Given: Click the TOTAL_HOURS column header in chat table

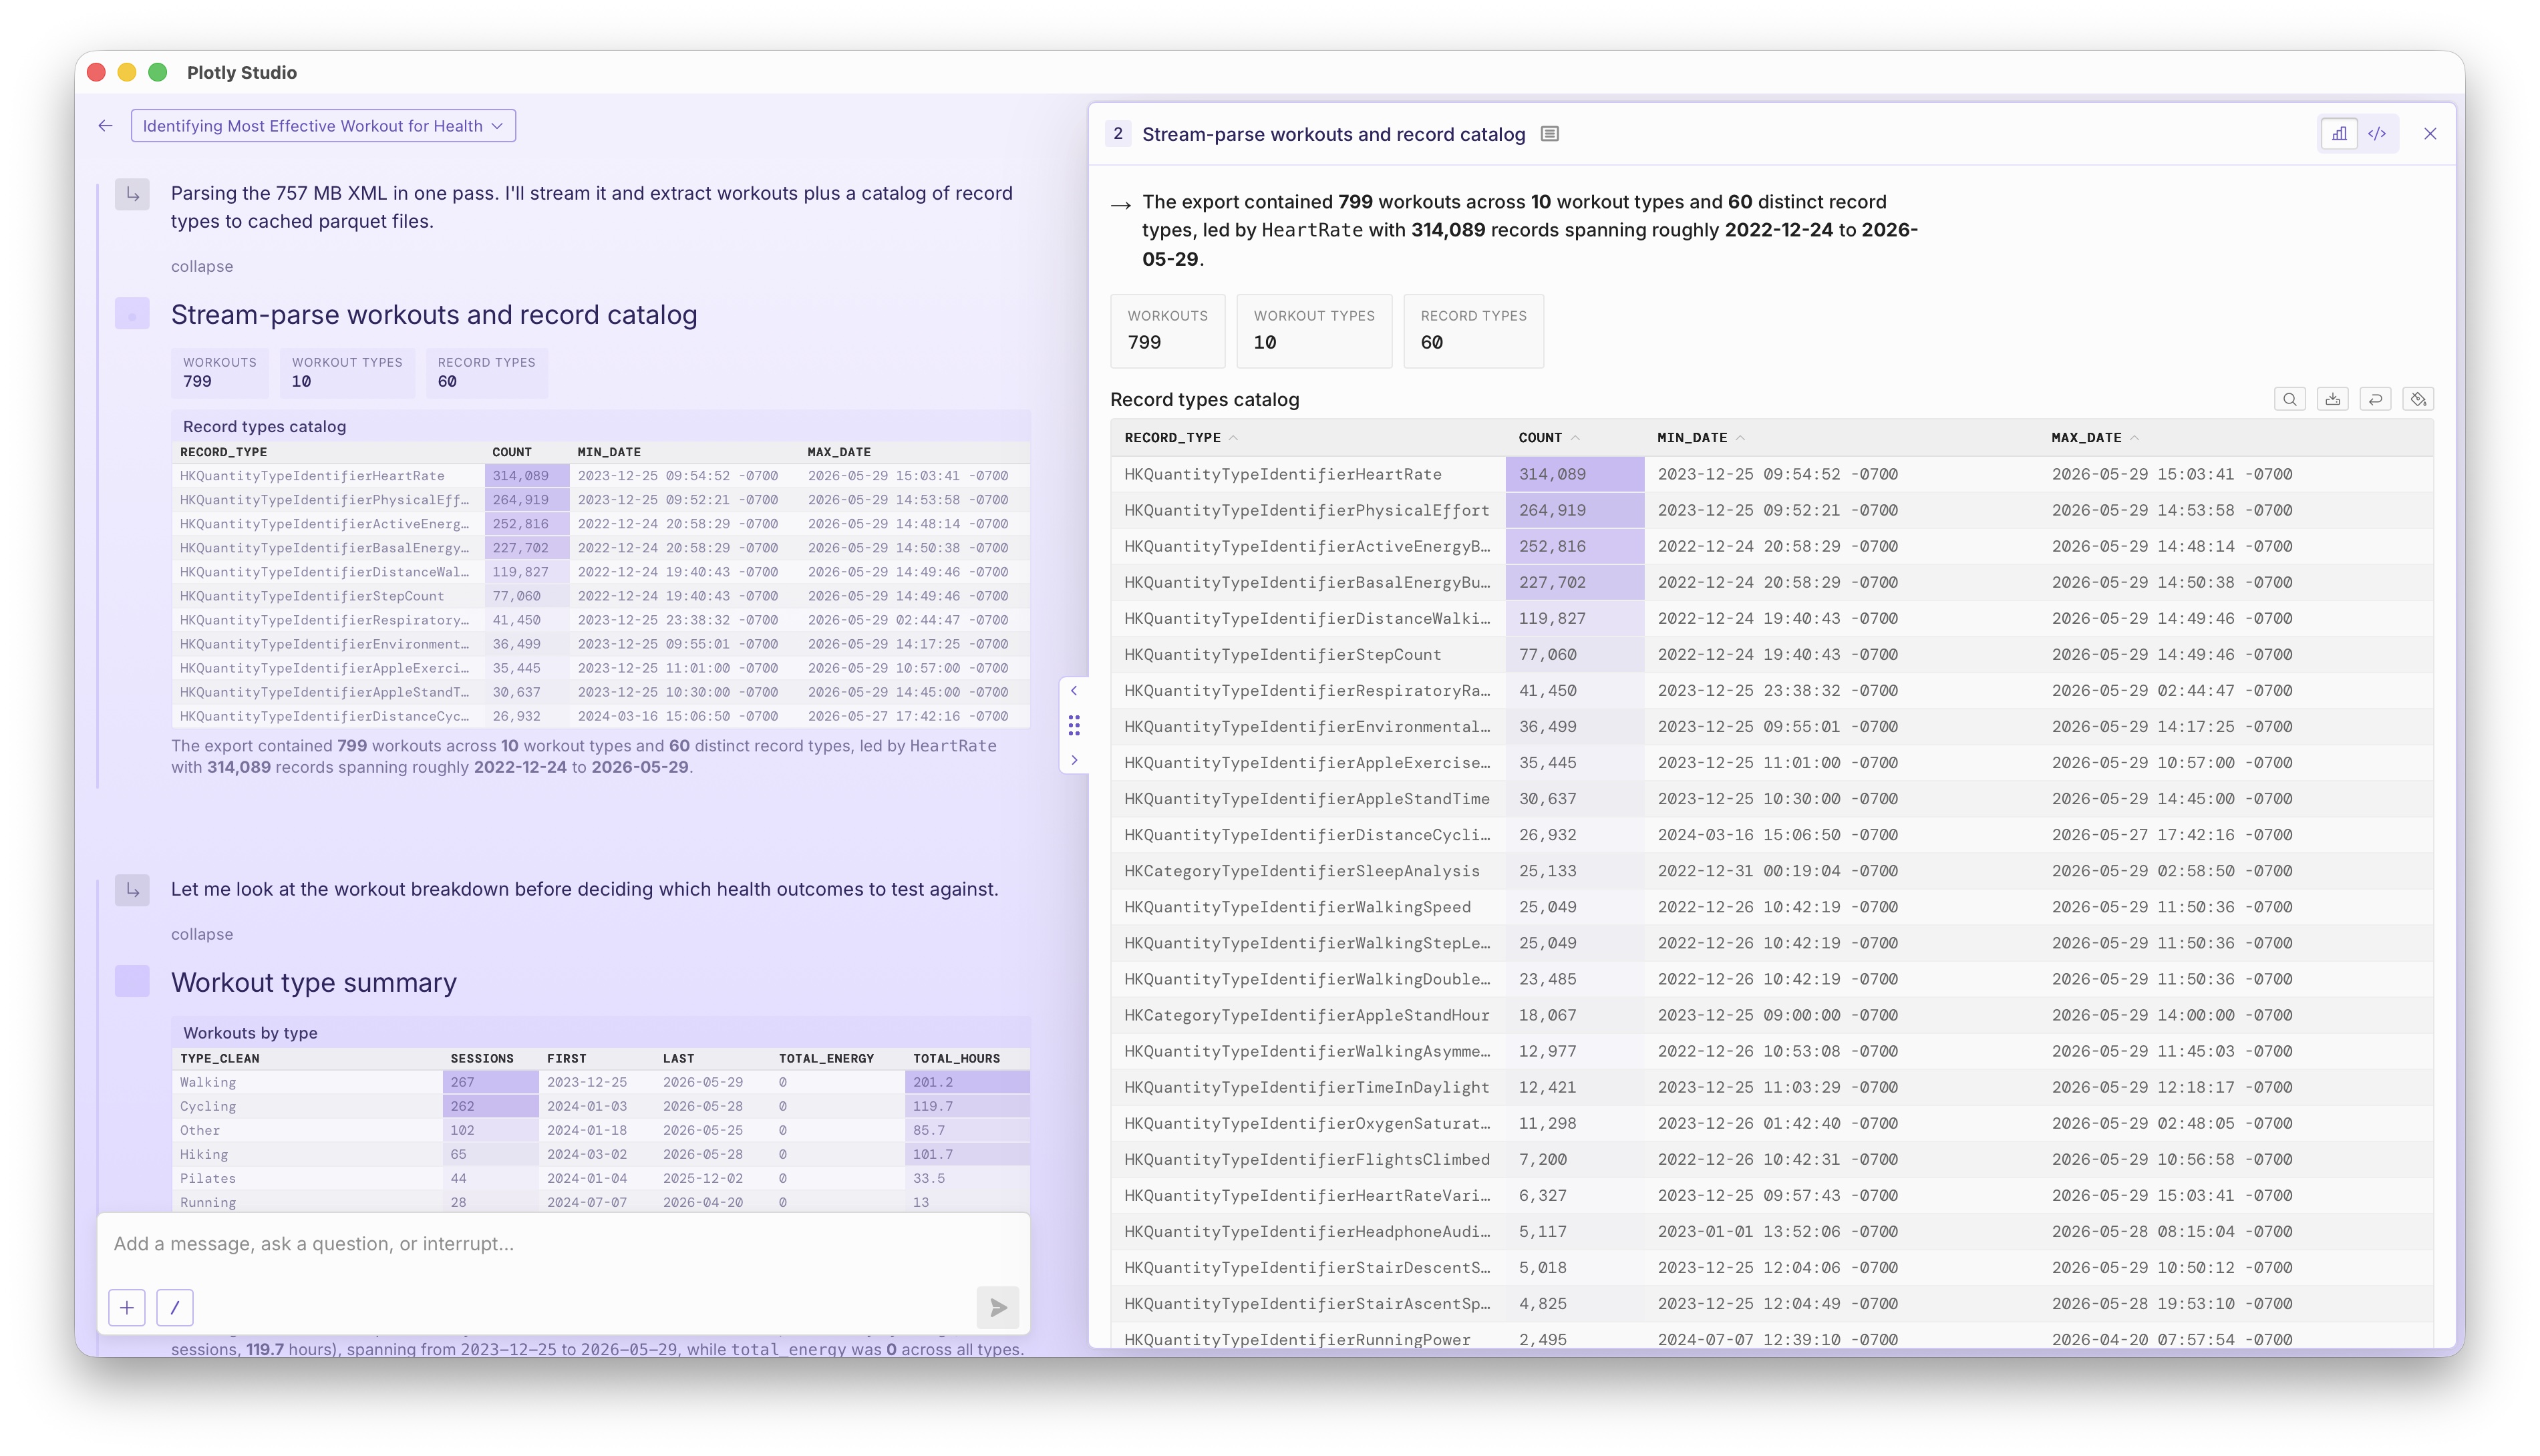Looking at the screenshot, I should coord(956,1058).
